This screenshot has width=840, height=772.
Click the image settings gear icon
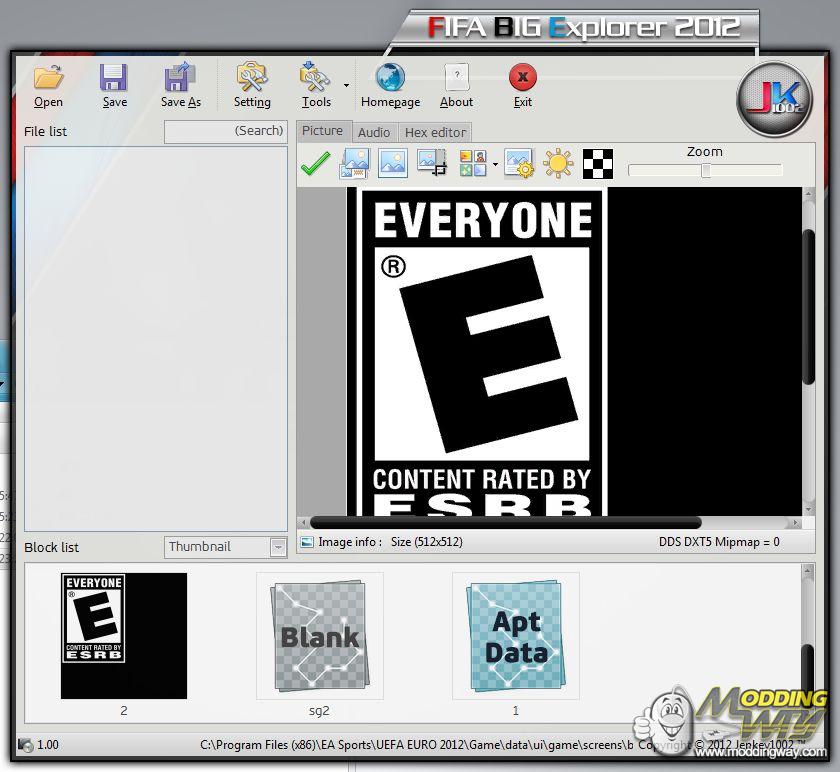click(x=519, y=164)
